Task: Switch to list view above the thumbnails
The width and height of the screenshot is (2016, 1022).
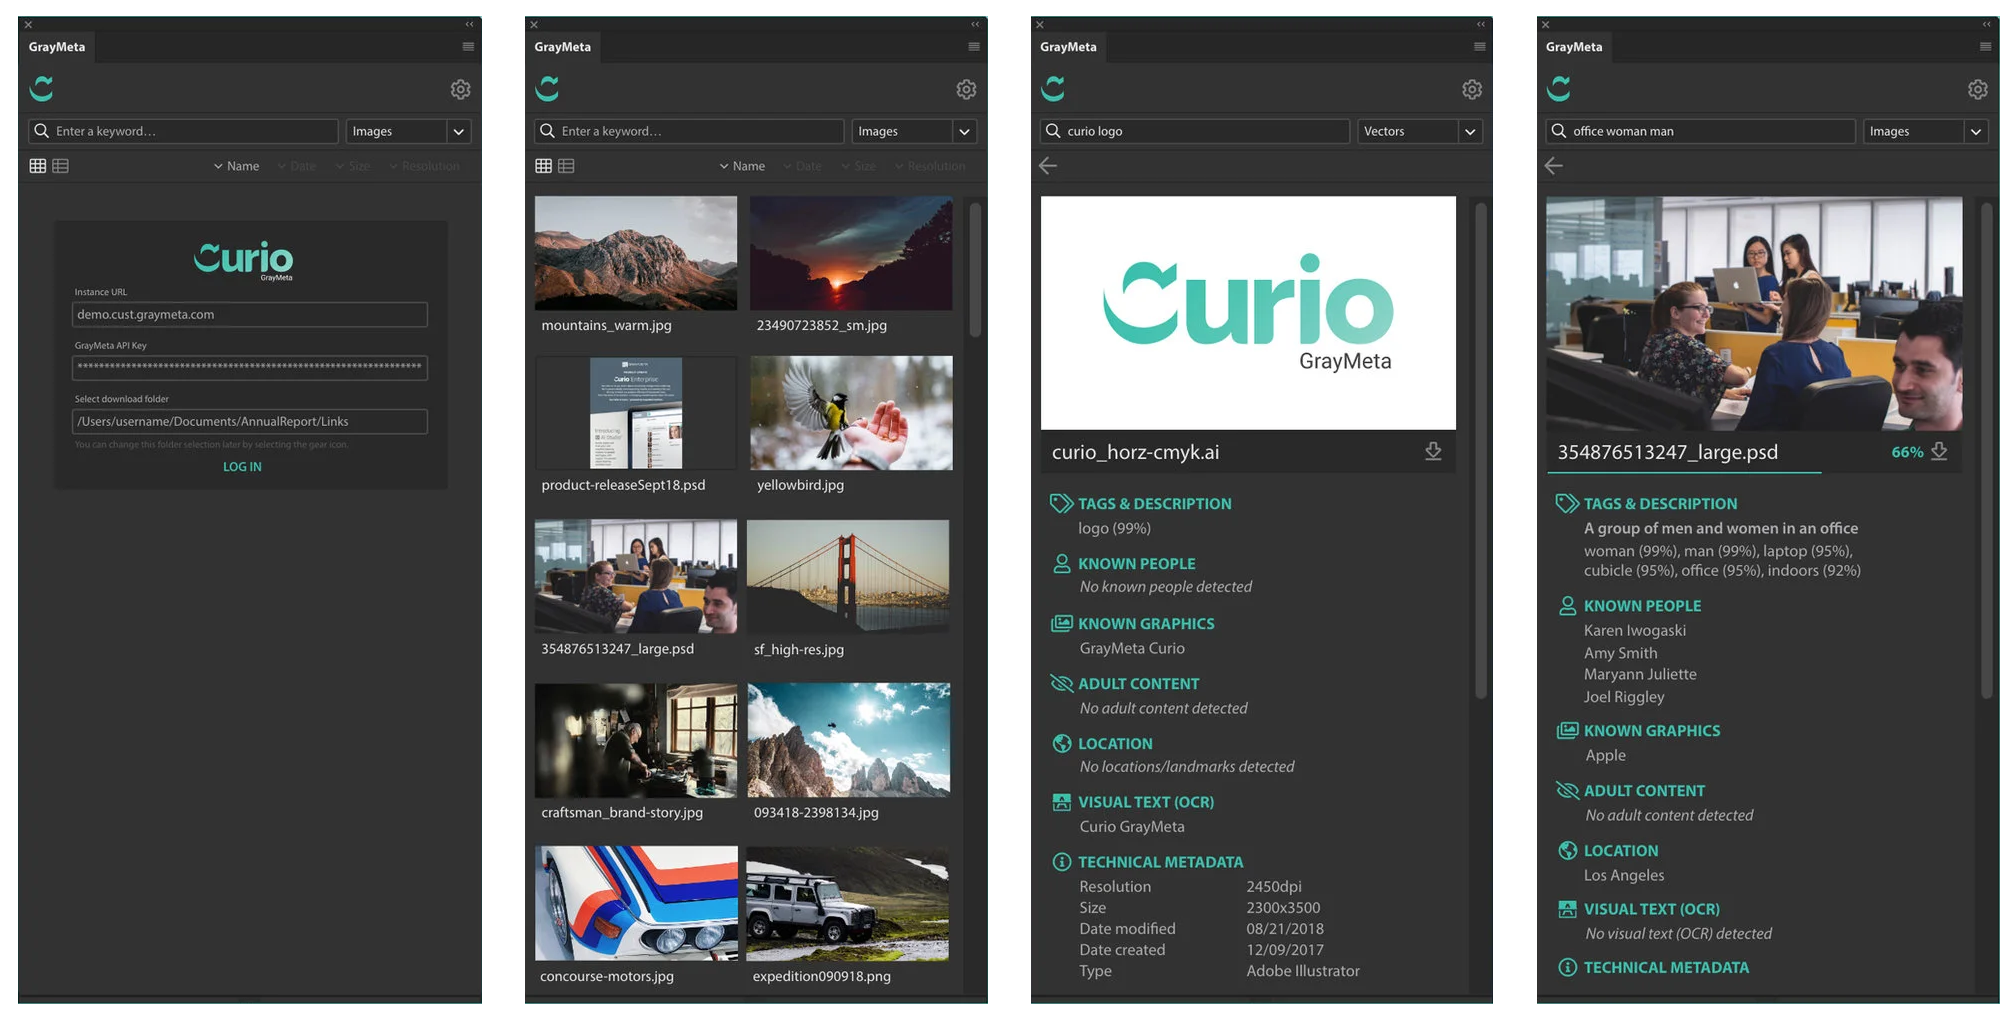Action: tap(567, 166)
